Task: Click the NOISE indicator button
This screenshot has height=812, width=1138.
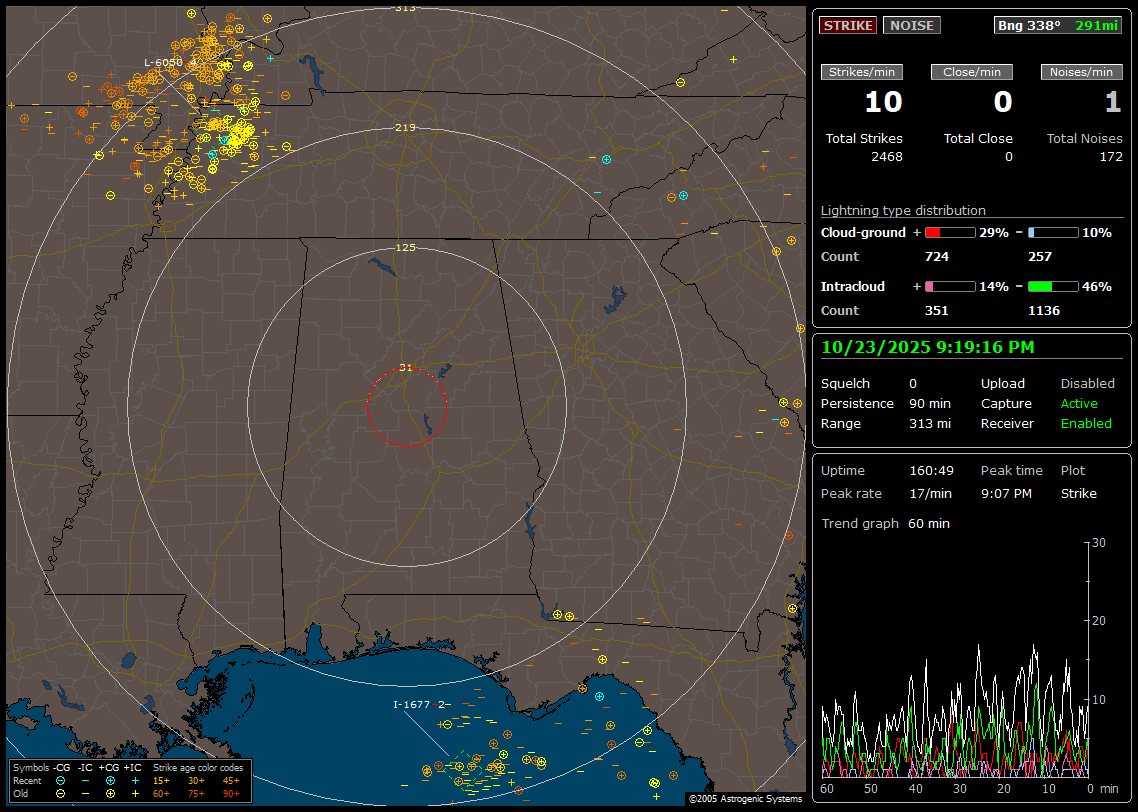Action: click(x=911, y=25)
